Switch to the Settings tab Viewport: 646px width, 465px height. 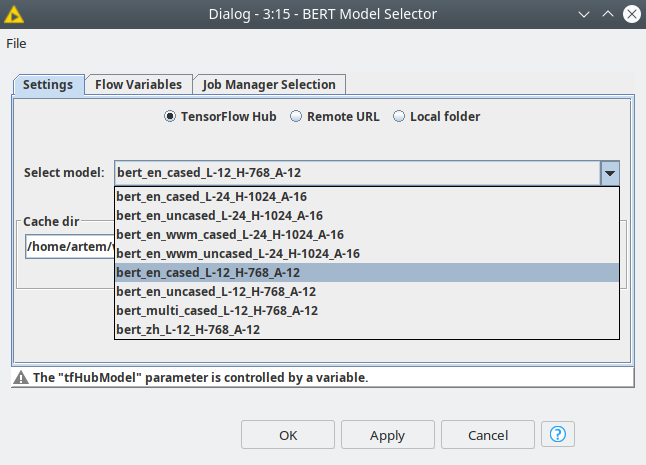coord(48,85)
